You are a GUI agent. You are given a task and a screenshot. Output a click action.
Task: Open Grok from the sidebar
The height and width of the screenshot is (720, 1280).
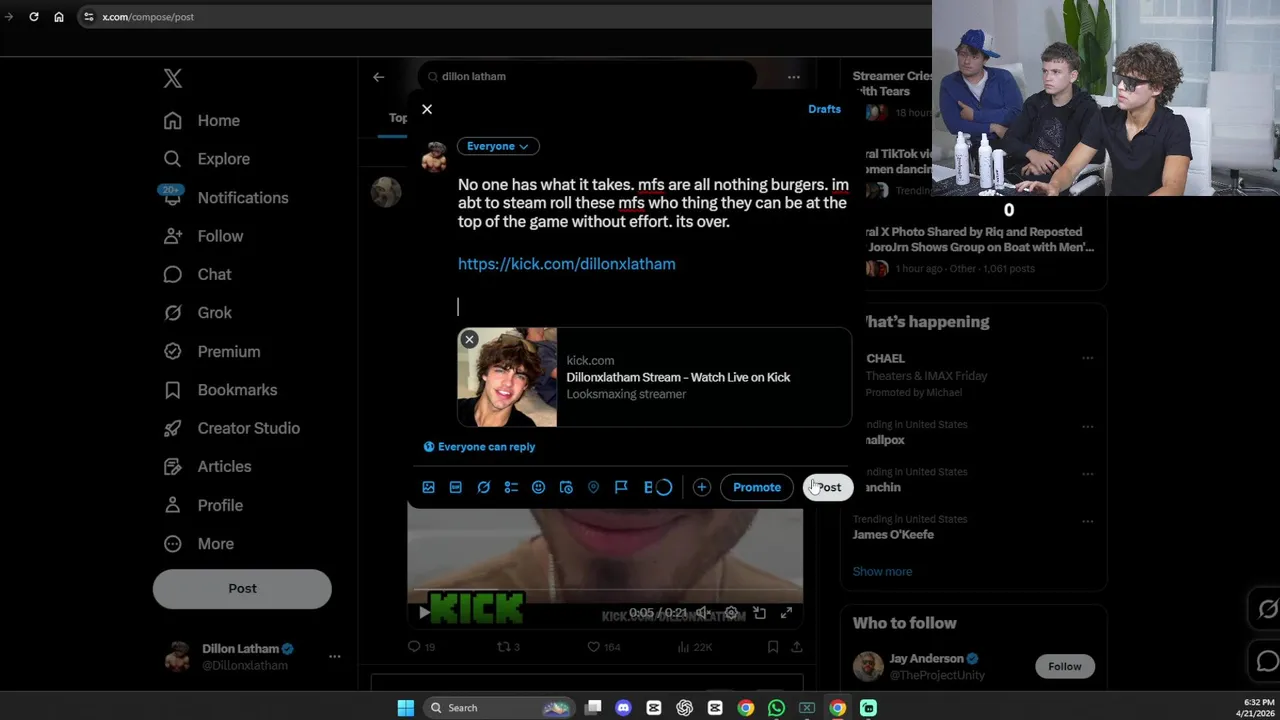pyautogui.click(x=198, y=313)
